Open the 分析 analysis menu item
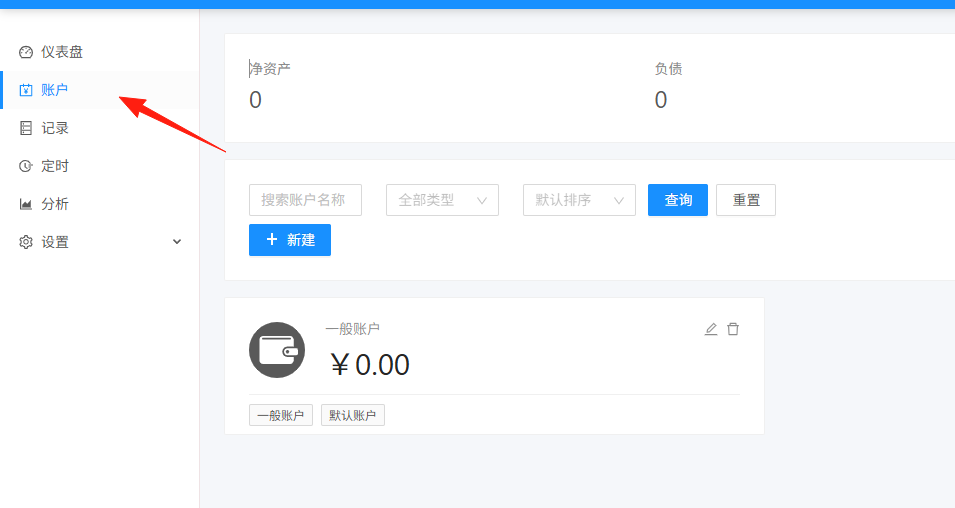Image resolution: width=955 pixels, height=508 pixels. (99, 204)
